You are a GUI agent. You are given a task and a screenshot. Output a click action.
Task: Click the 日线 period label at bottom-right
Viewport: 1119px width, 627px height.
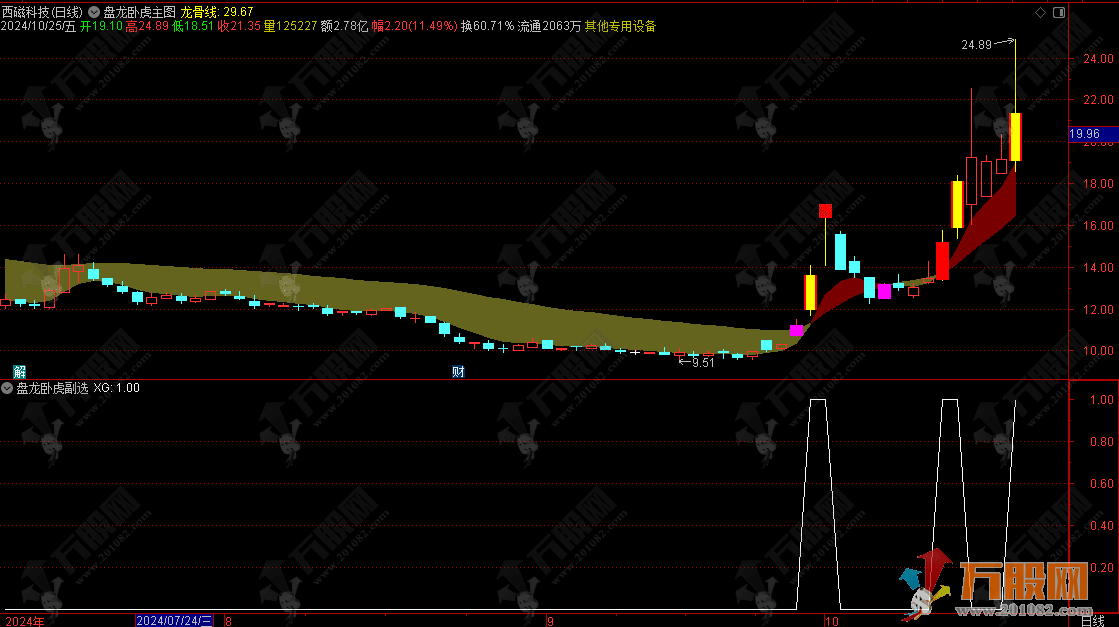pos(1093,621)
